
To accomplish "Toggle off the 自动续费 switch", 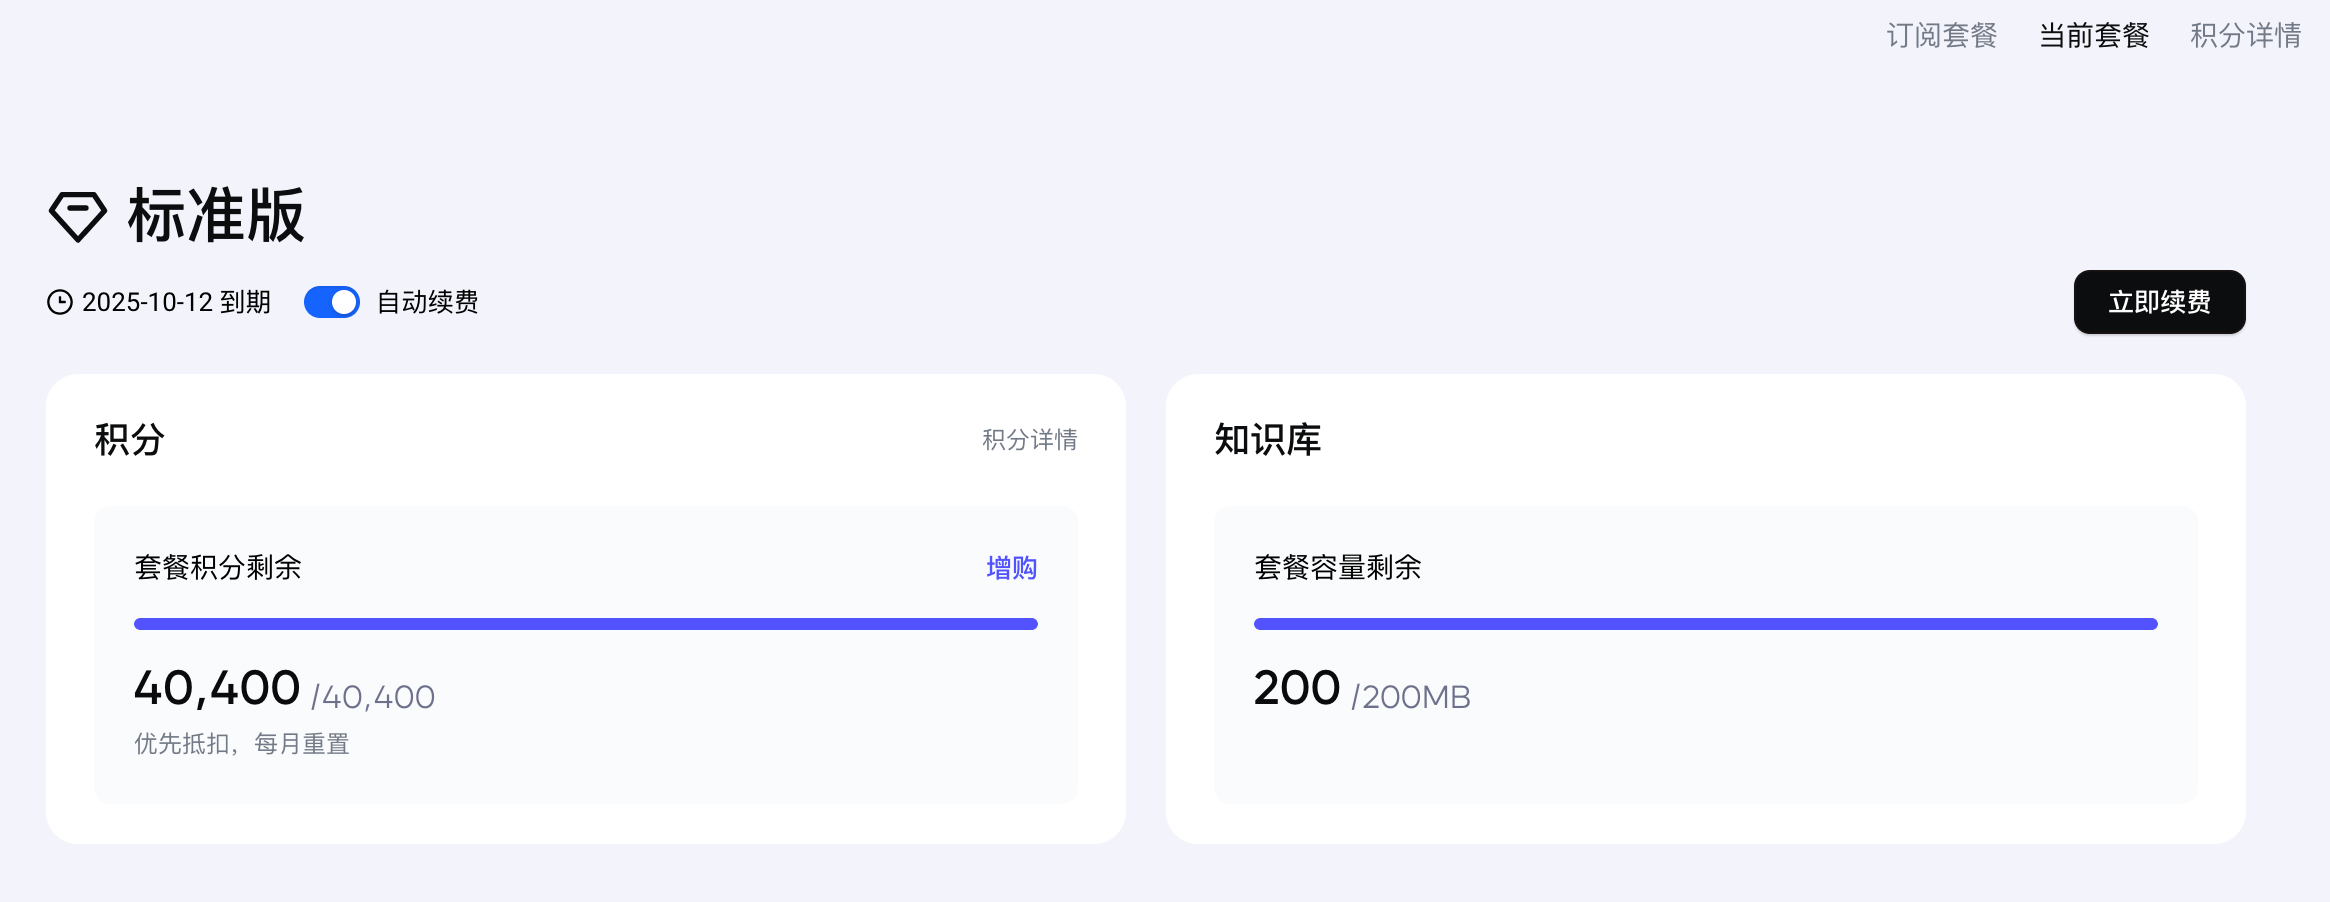I will [x=332, y=302].
